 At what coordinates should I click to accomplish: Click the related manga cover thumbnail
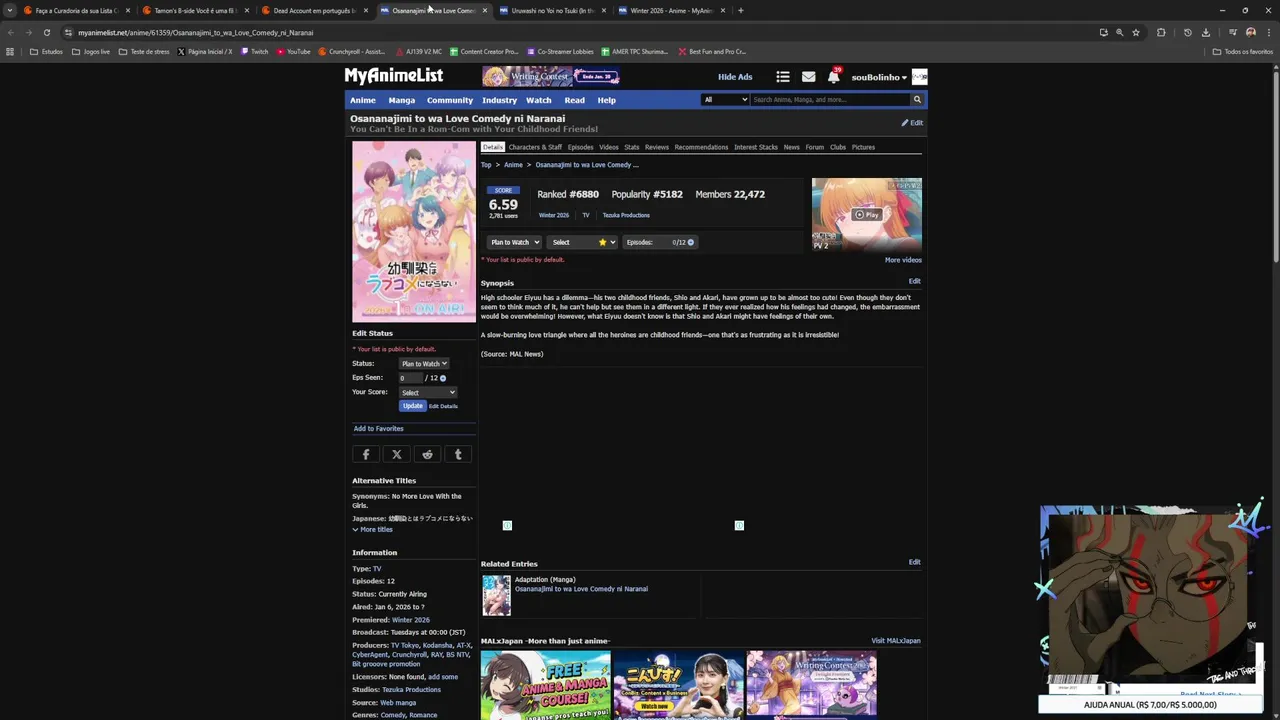coord(496,595)
